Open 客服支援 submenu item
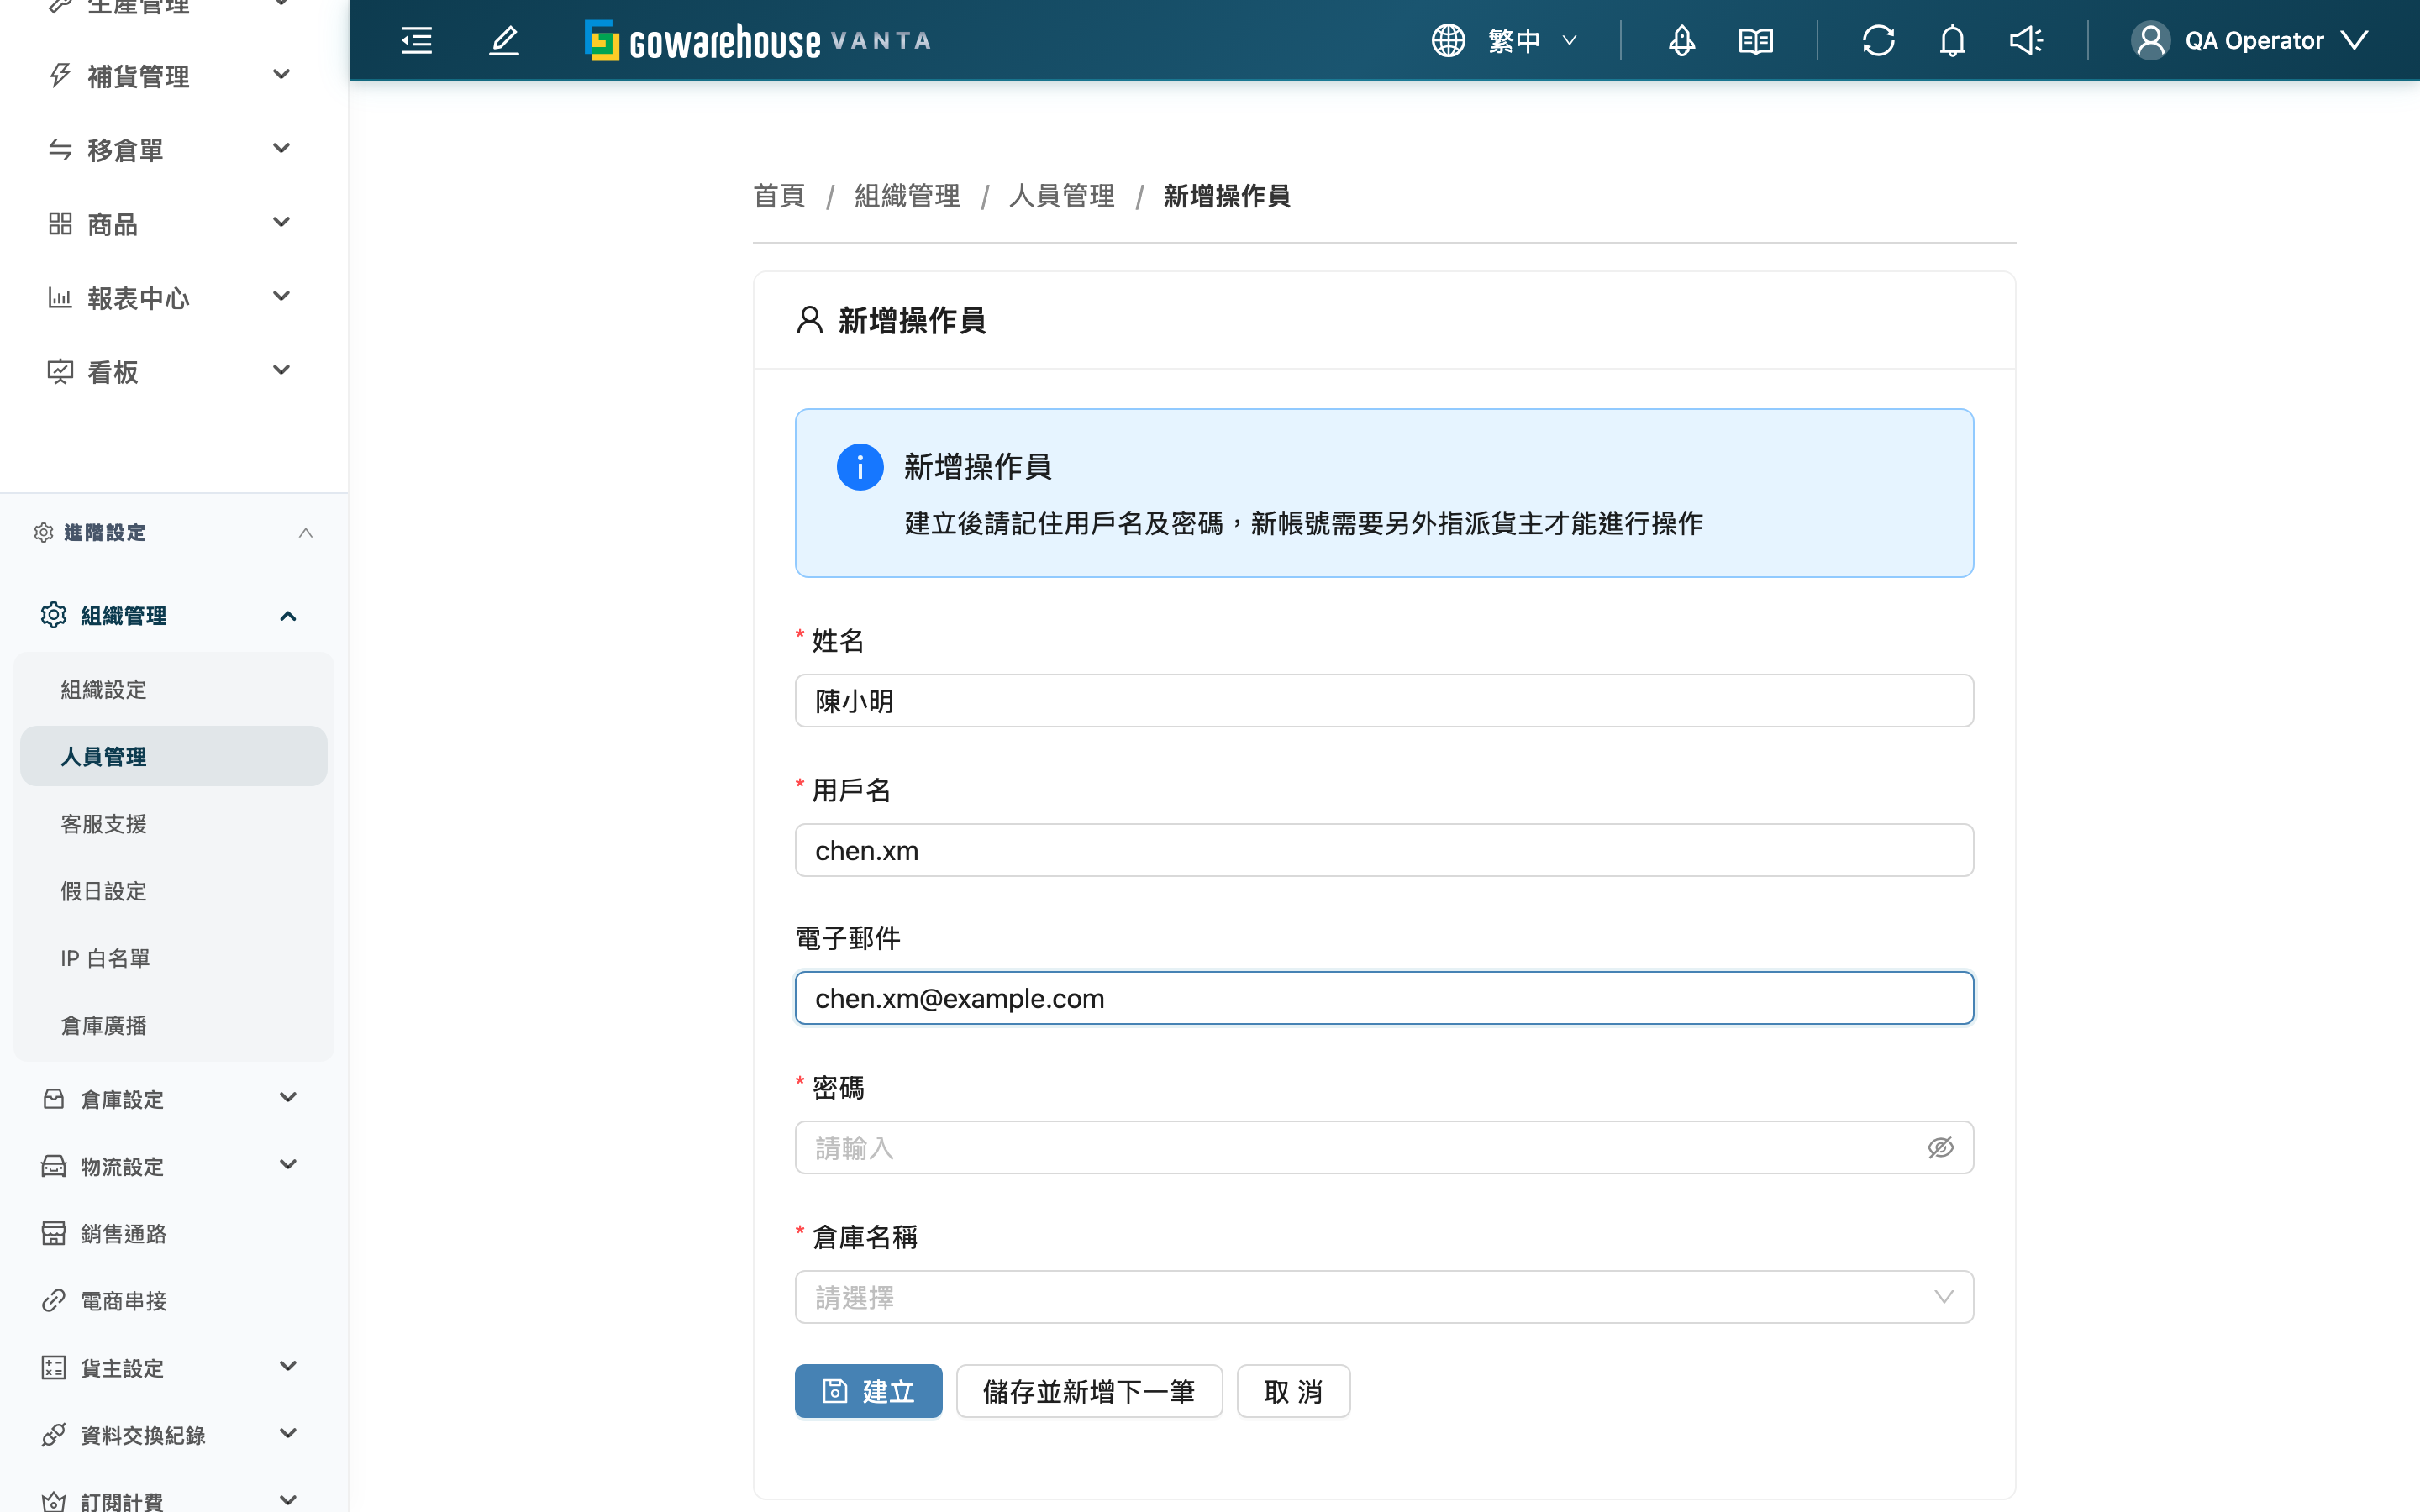The height and width of the screenshot is (1512, 2420). 174,823
